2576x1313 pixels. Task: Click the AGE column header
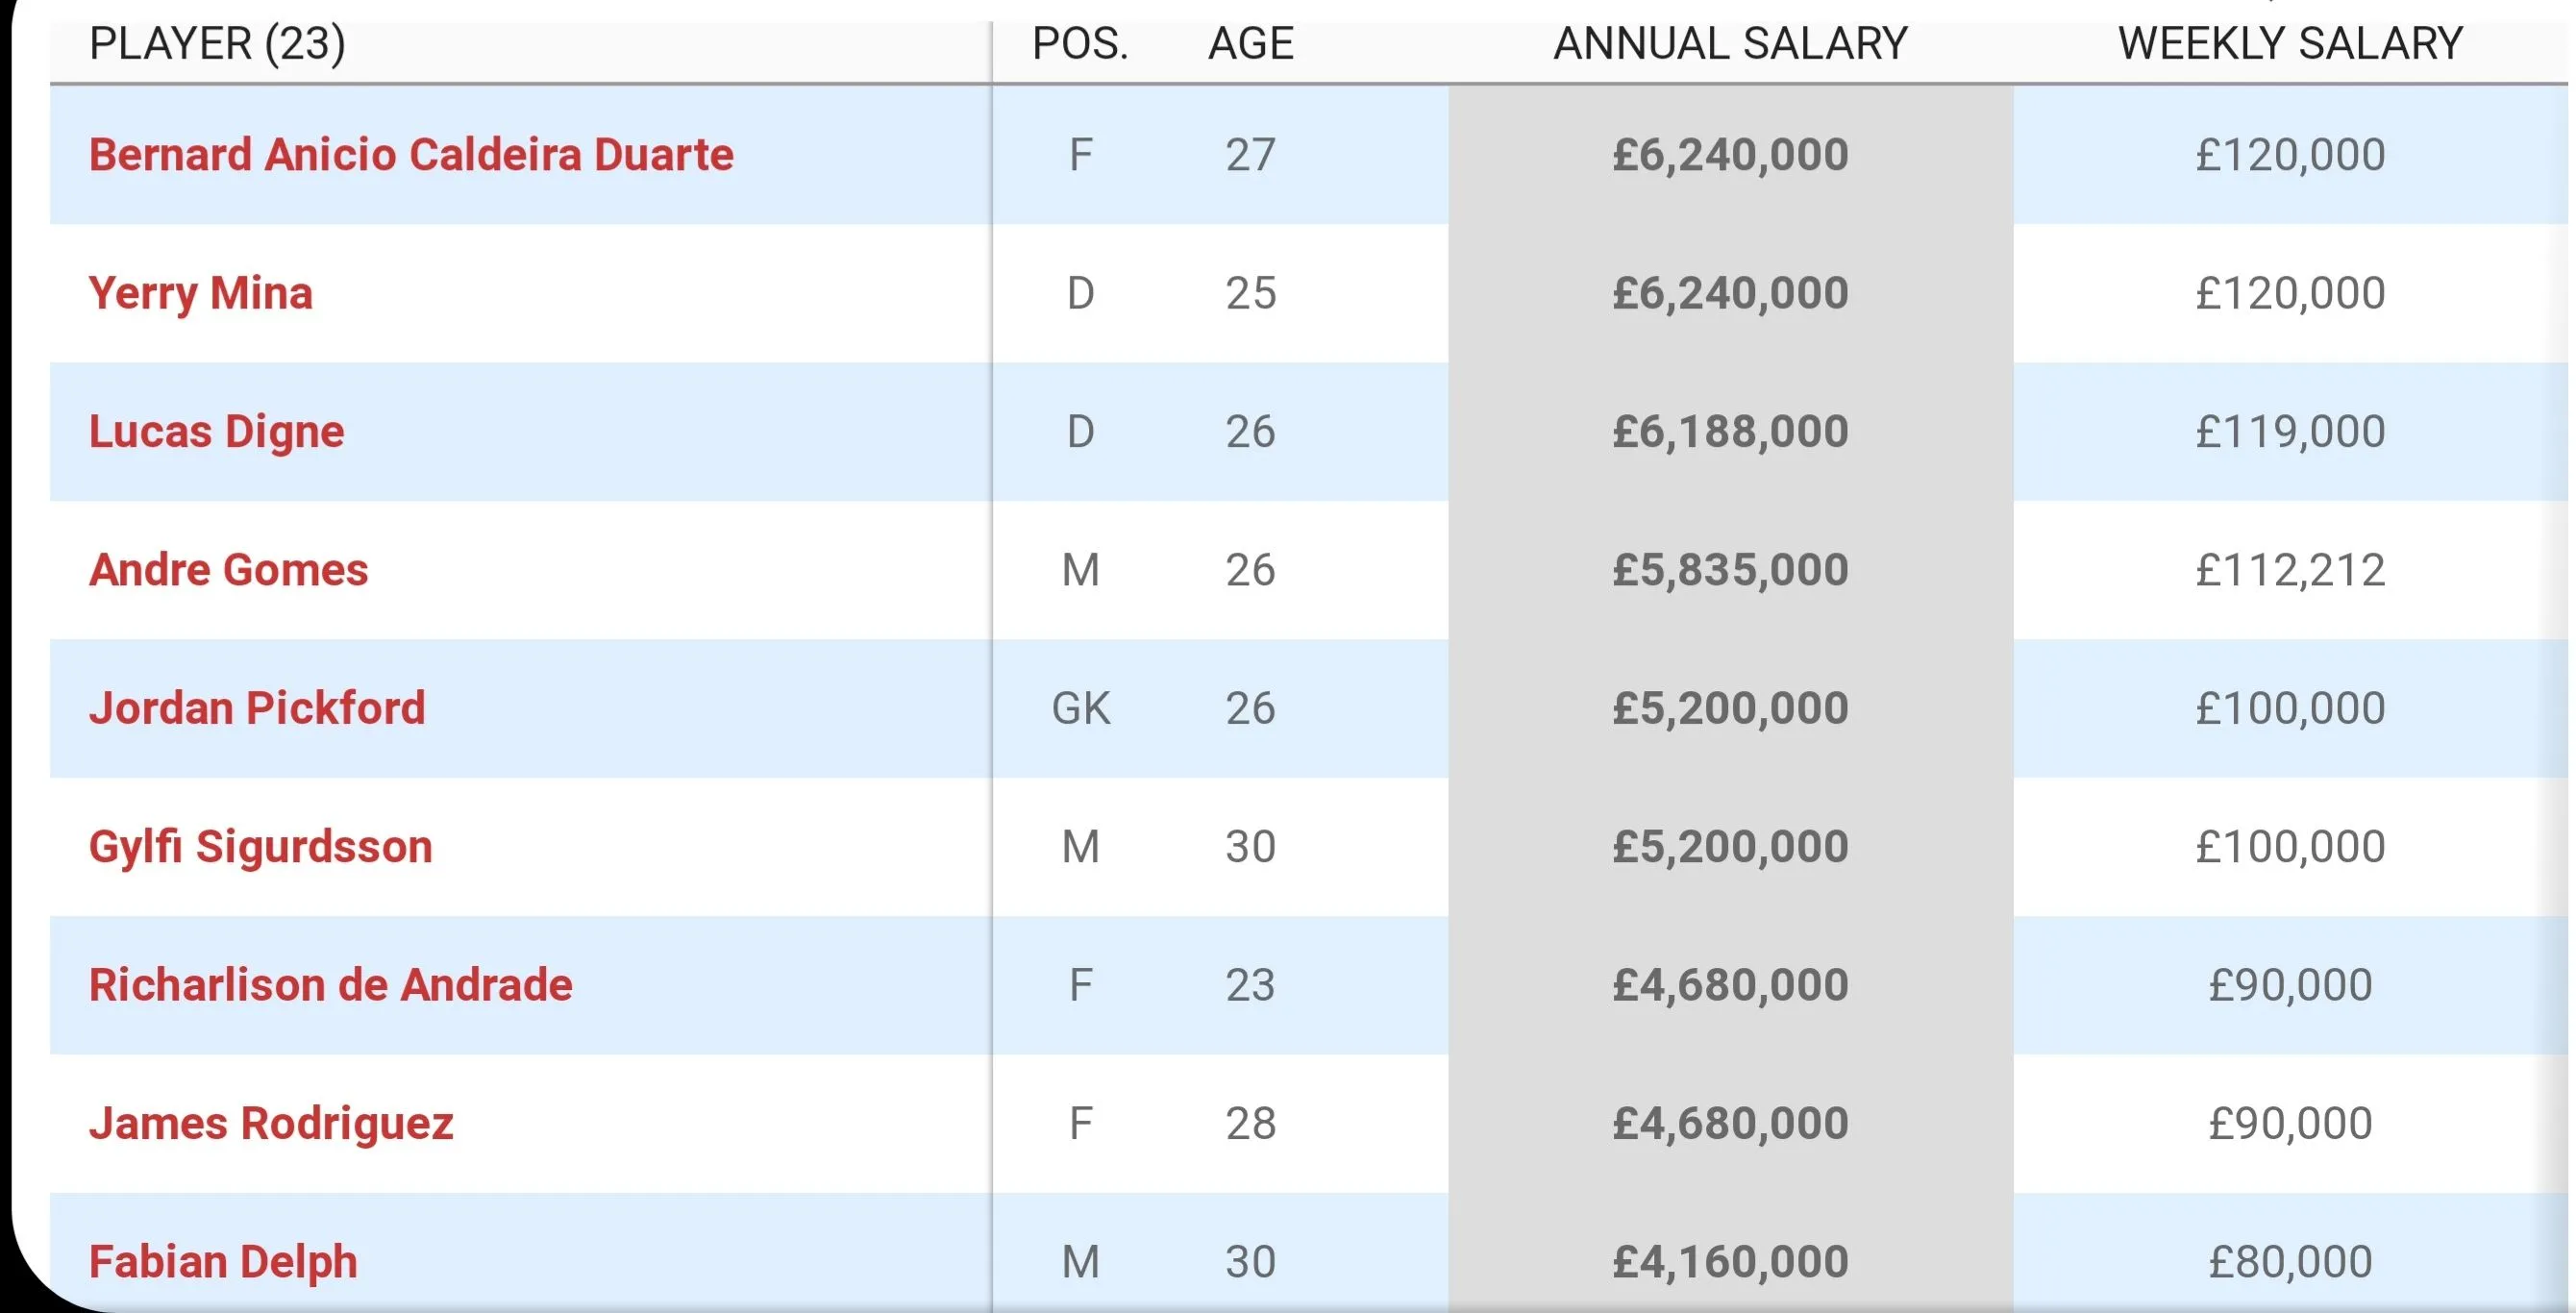[1250, 44]
